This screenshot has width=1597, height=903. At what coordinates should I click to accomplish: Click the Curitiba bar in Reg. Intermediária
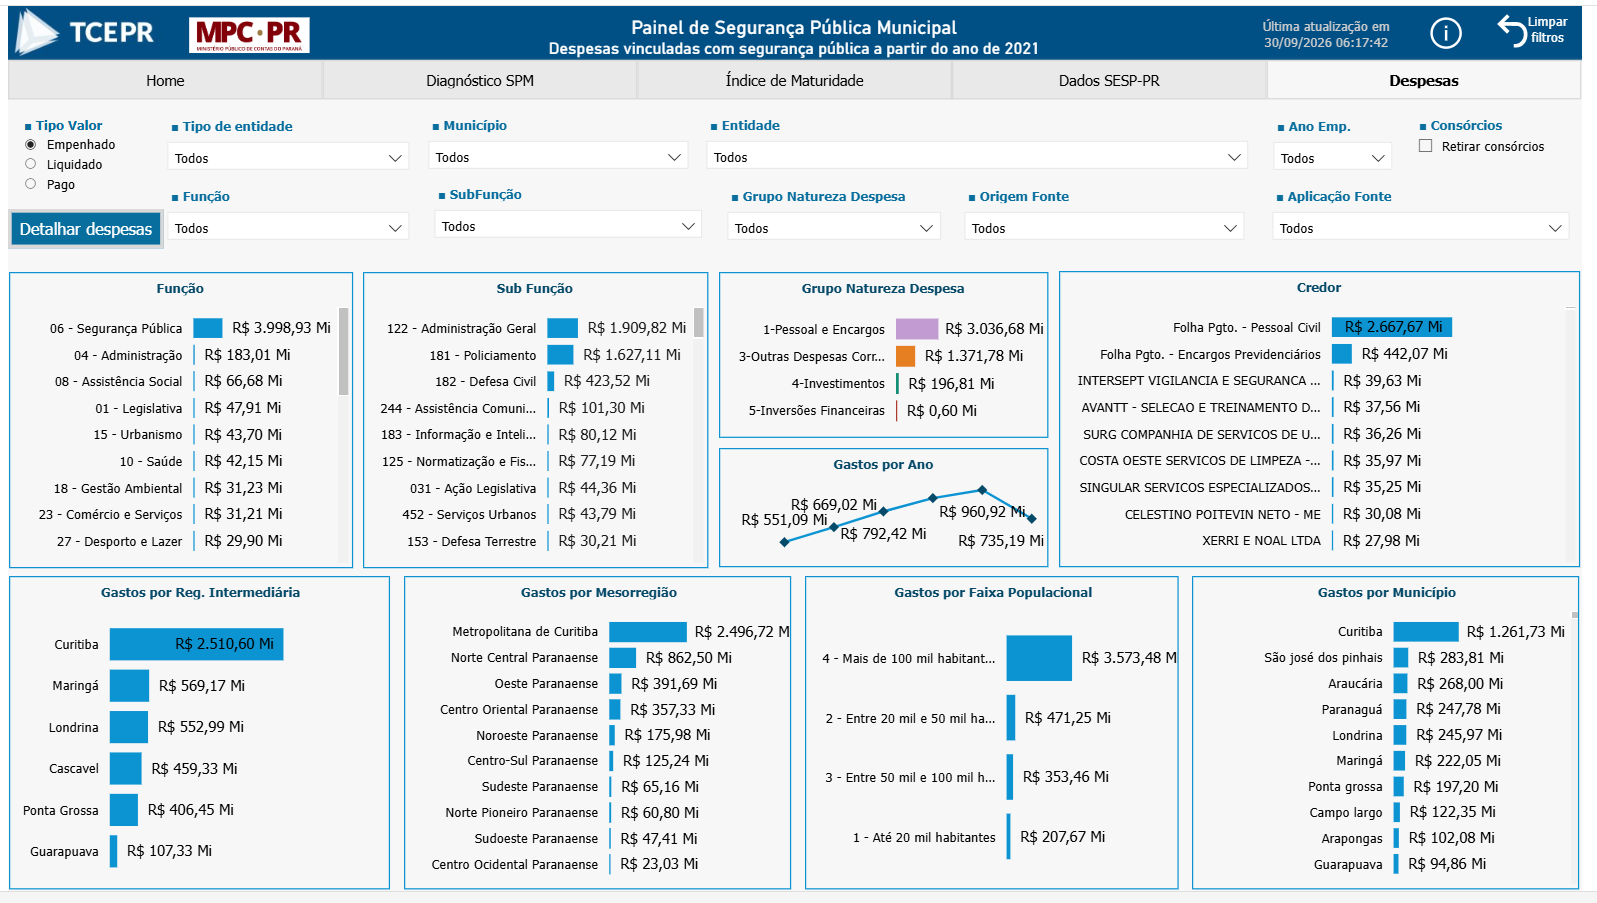coord(197,644)
